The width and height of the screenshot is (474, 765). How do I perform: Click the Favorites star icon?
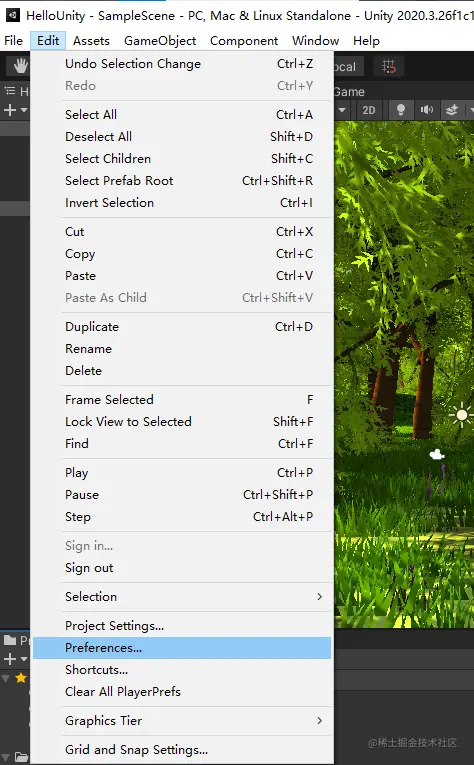[x=21, y=678]
